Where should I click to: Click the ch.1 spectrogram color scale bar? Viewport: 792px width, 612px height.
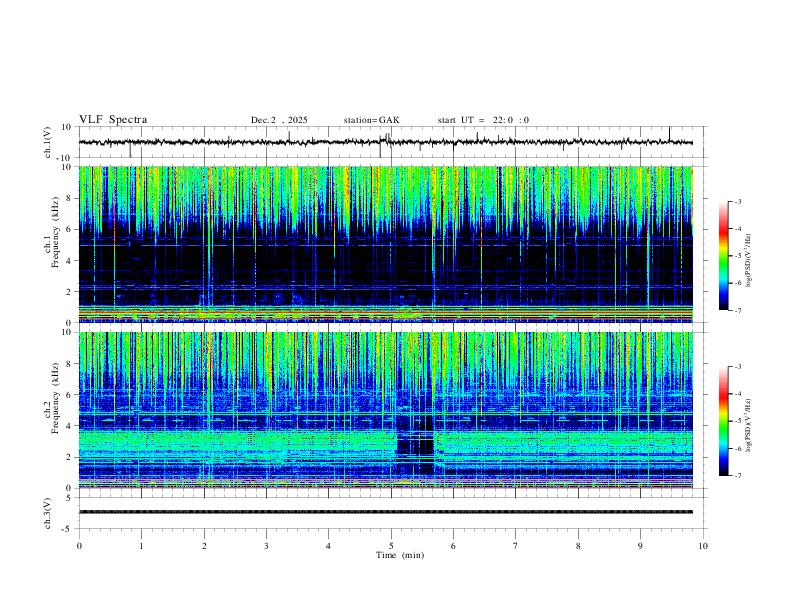(x=723, y=256)
